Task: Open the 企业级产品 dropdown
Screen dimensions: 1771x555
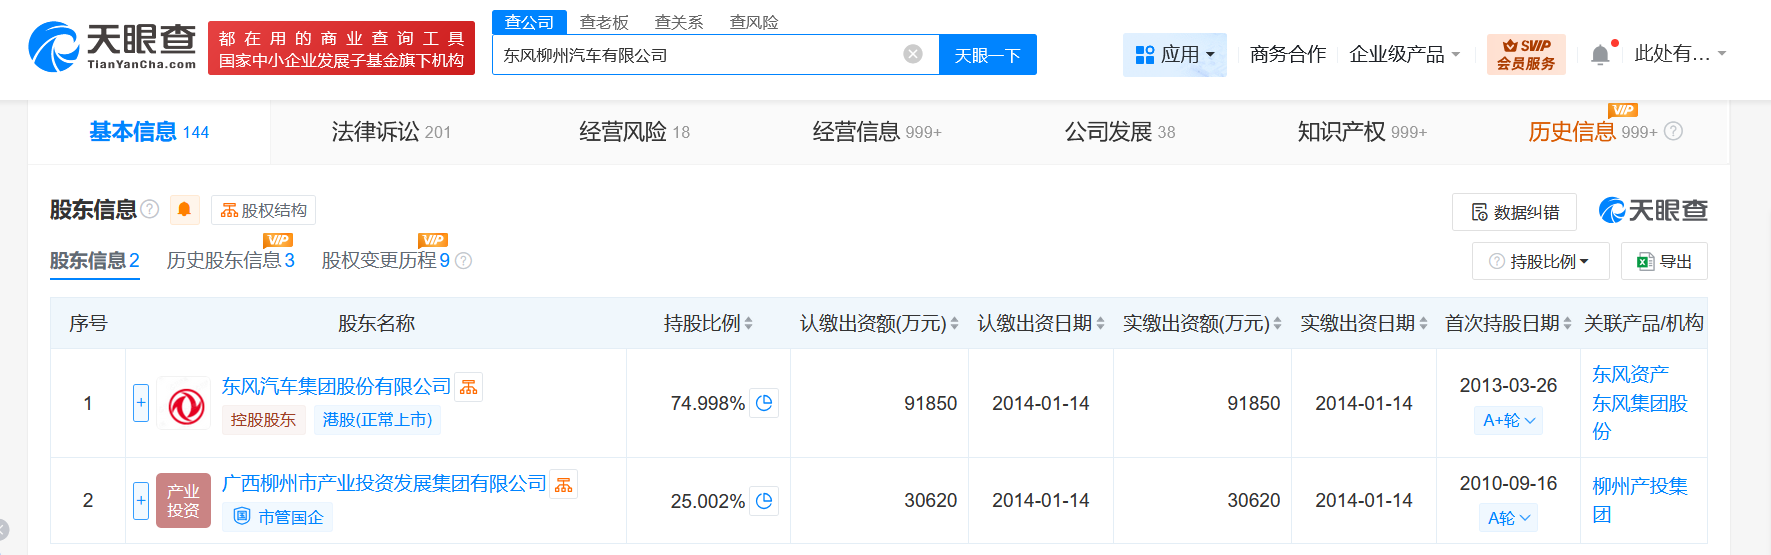Action: [x=1404, y=54]
